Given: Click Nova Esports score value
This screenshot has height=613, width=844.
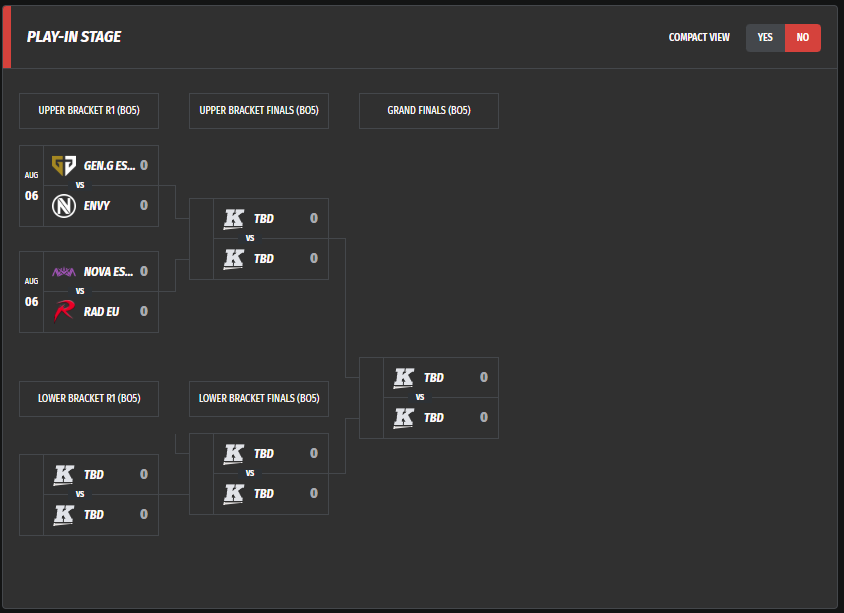Looking at the screenshot, I should [x=144, y=271].
